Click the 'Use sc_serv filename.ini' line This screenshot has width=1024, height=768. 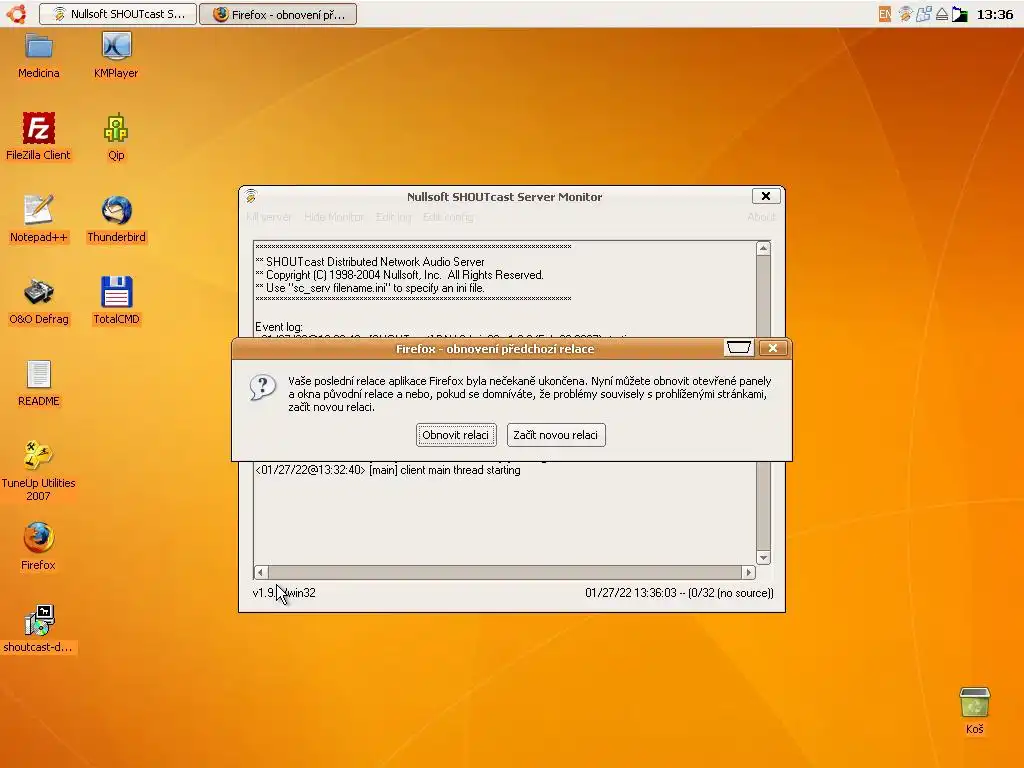click(x=370, y=288)
